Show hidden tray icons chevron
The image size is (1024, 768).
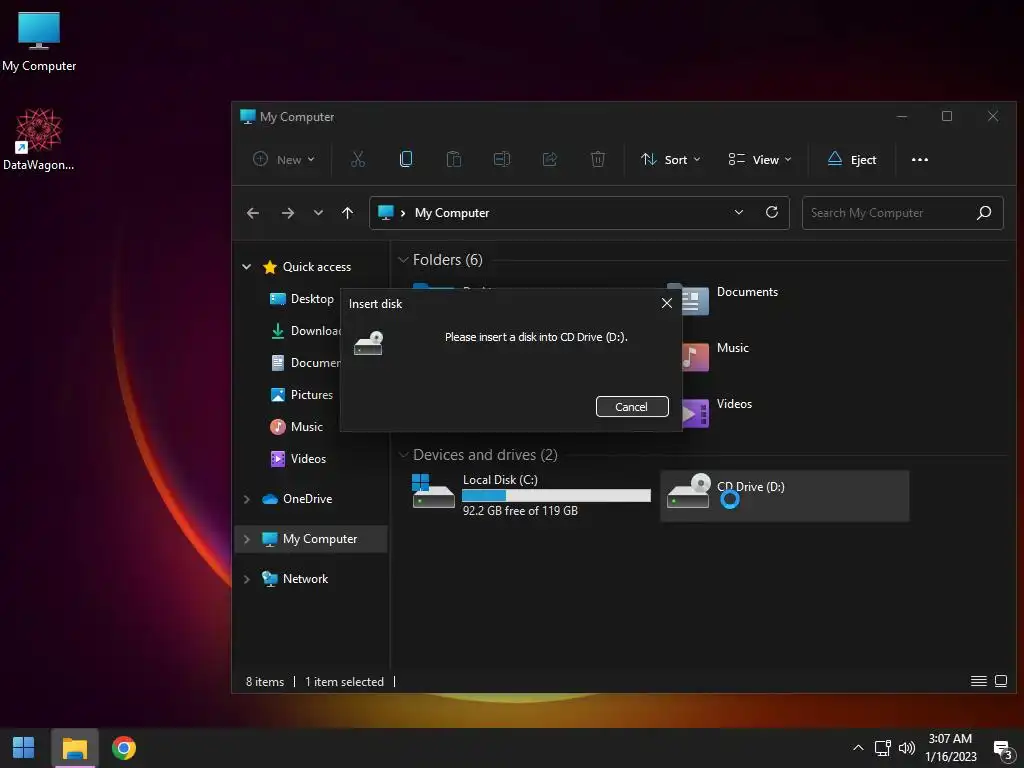tap(858, 748)
